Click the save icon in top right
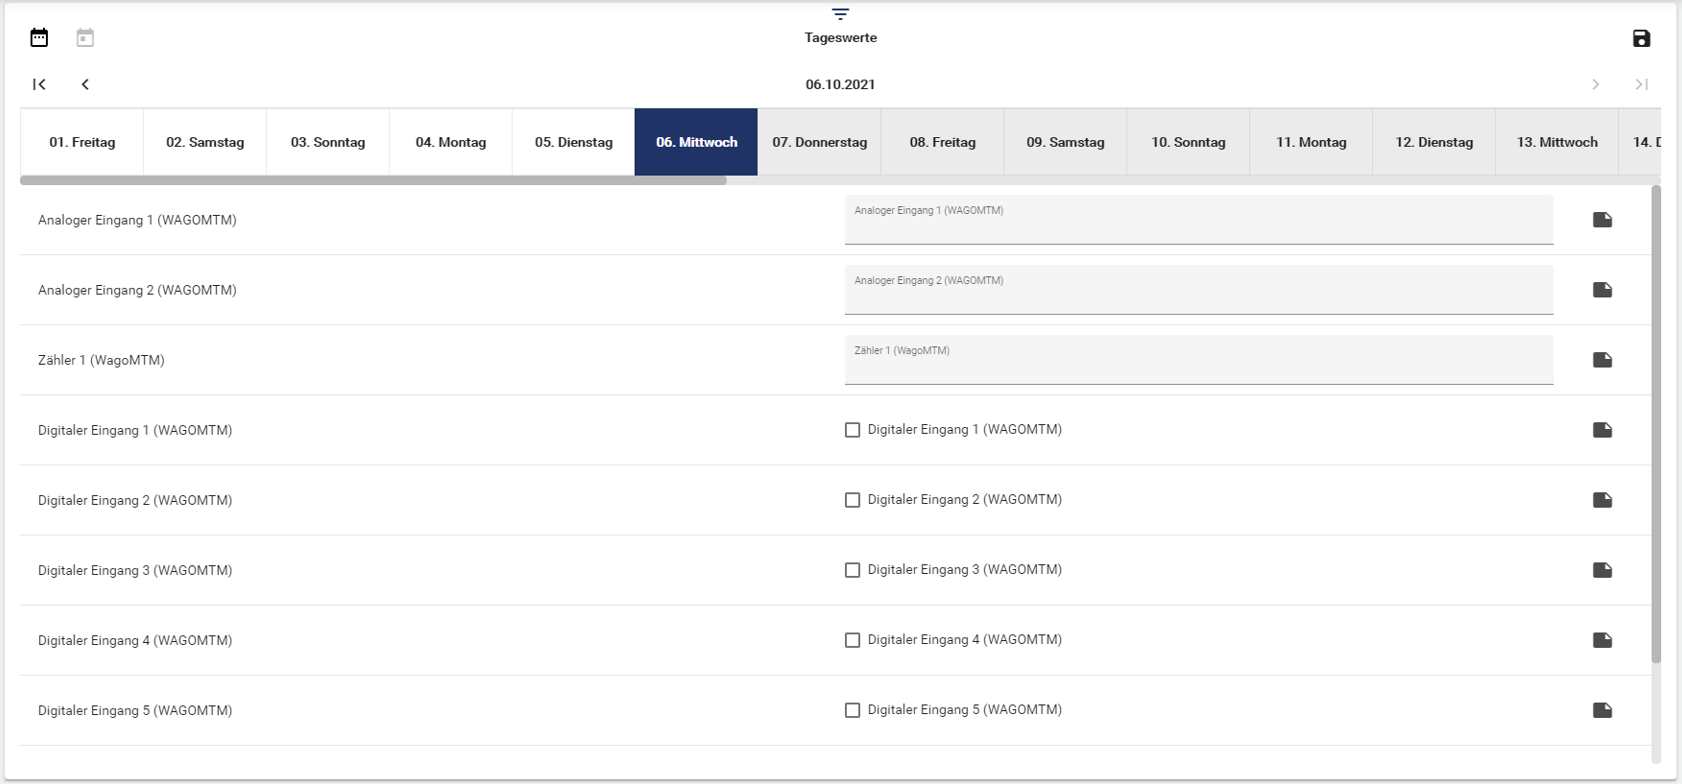 click(1641, 38)
